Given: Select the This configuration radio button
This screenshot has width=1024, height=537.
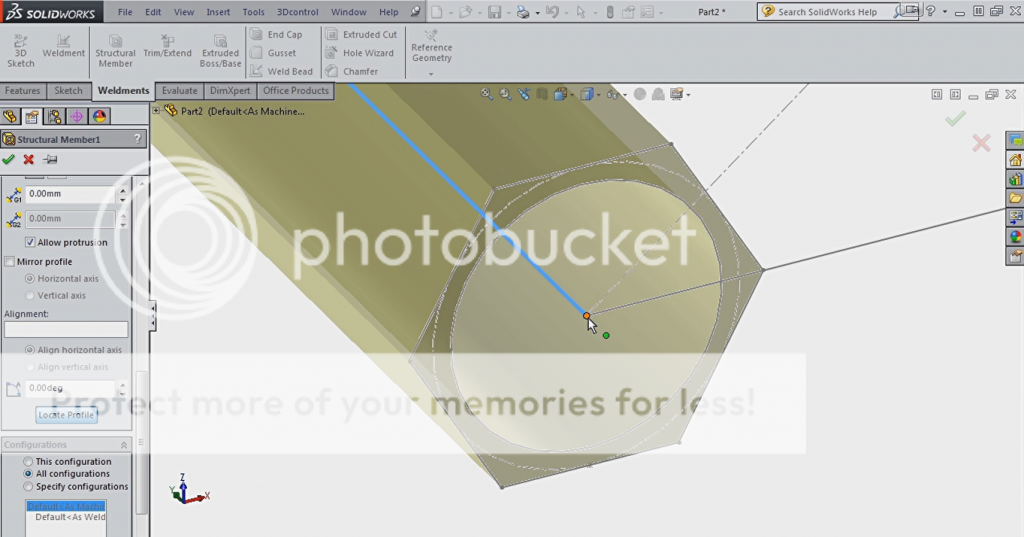Looking at the screenshot, I should pos(28,462).
